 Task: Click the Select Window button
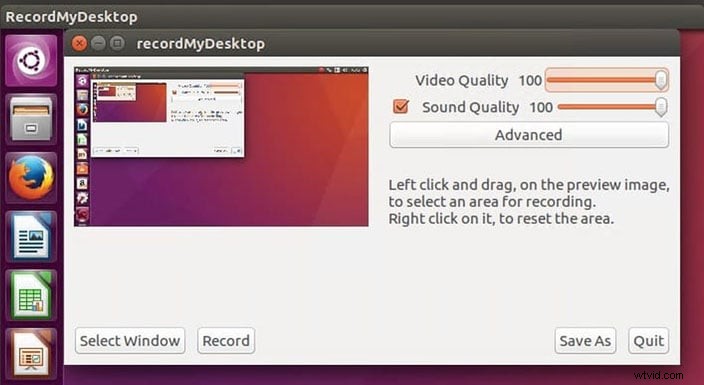[130, 341]
